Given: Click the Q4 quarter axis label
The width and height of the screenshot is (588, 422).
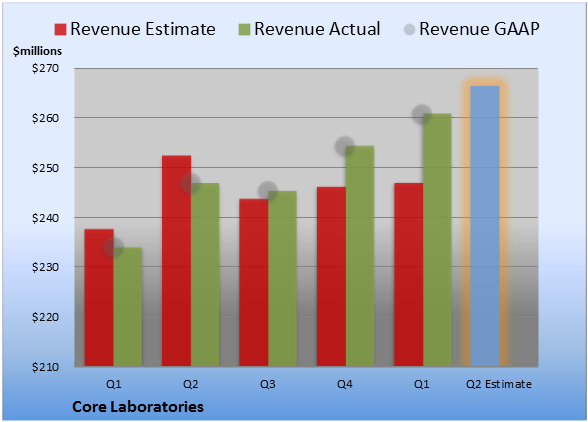Looking at the screenshot, I should (x=345, y=384).
